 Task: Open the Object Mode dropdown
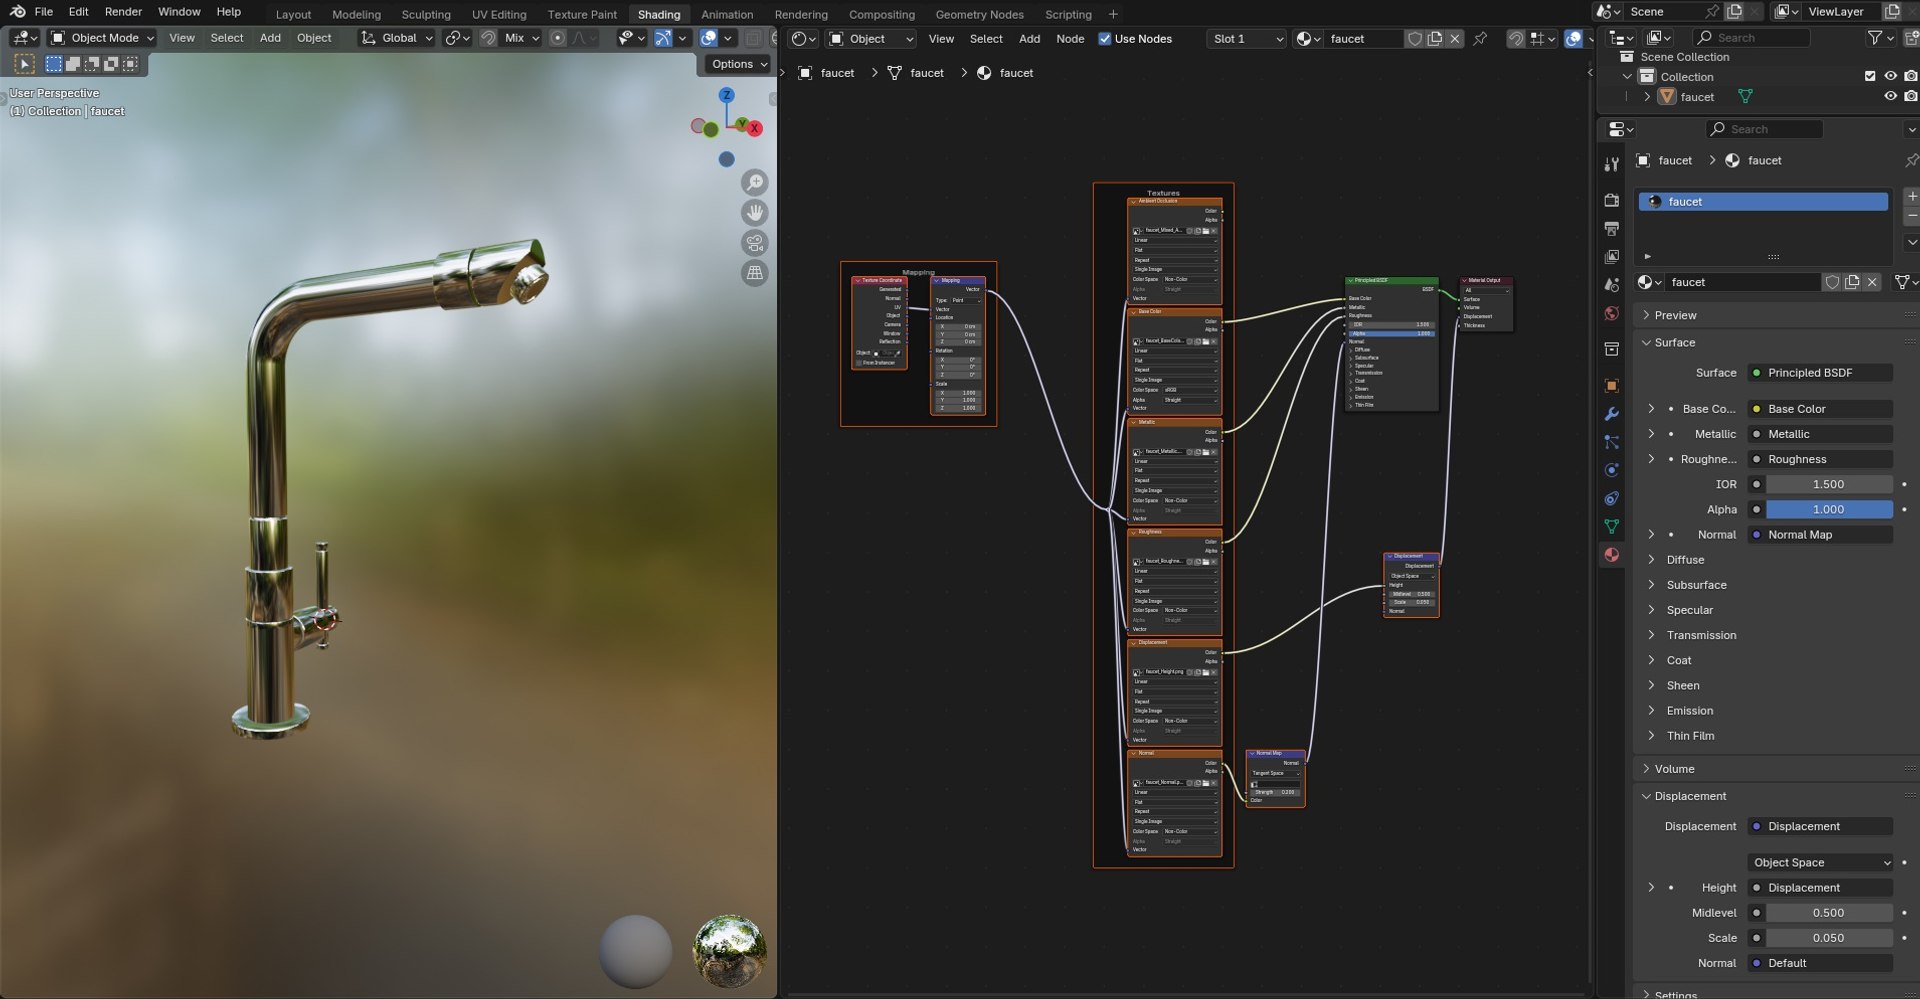[x=103, y=38]
